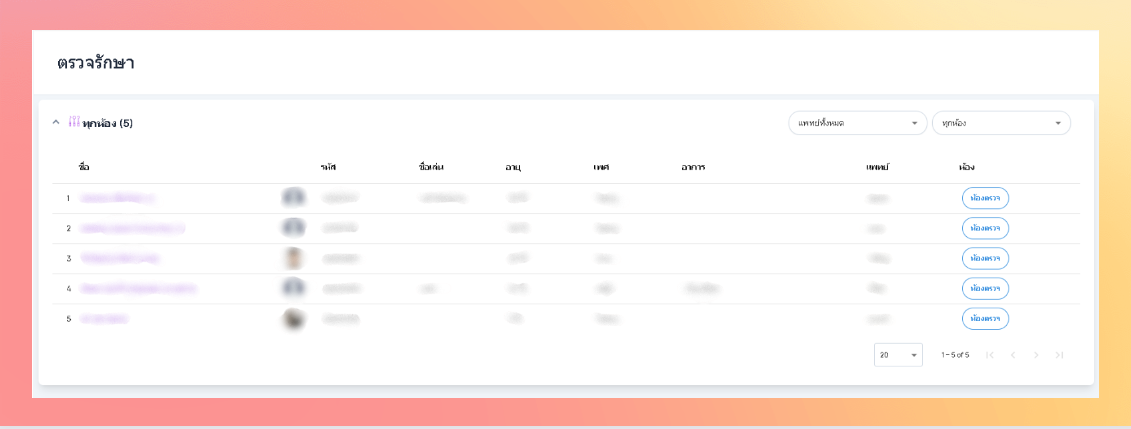This screenshot has width=1131, height=429.
Task: Click the patient avatar in row 5
Action: tap(294, 318)
